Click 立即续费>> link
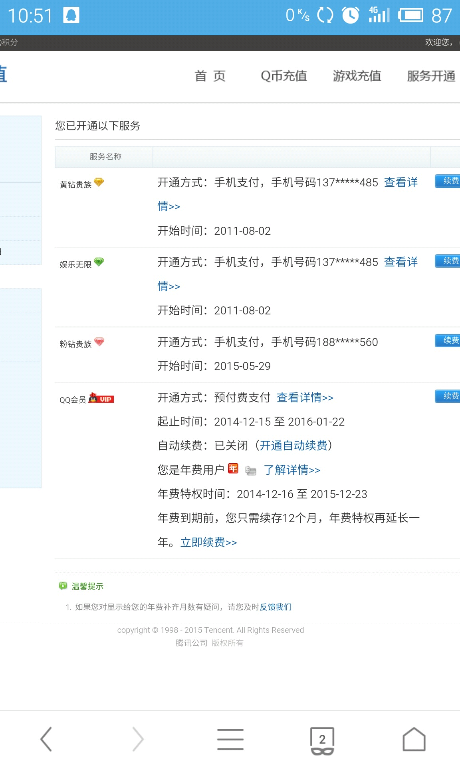Image resolution: width=460 pixels, height=768 pixels. pyautogui.click(x=209, y=543)
